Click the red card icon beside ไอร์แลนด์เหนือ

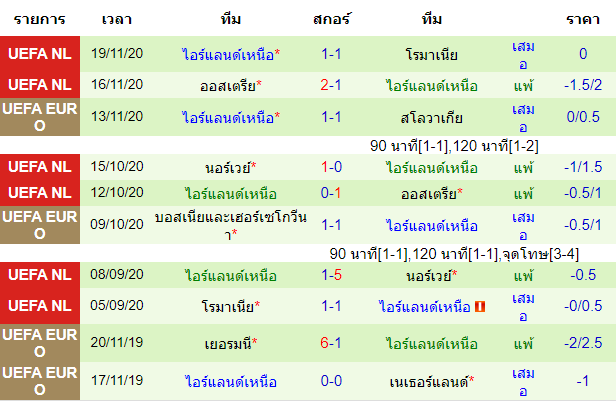tap(480, 306)
